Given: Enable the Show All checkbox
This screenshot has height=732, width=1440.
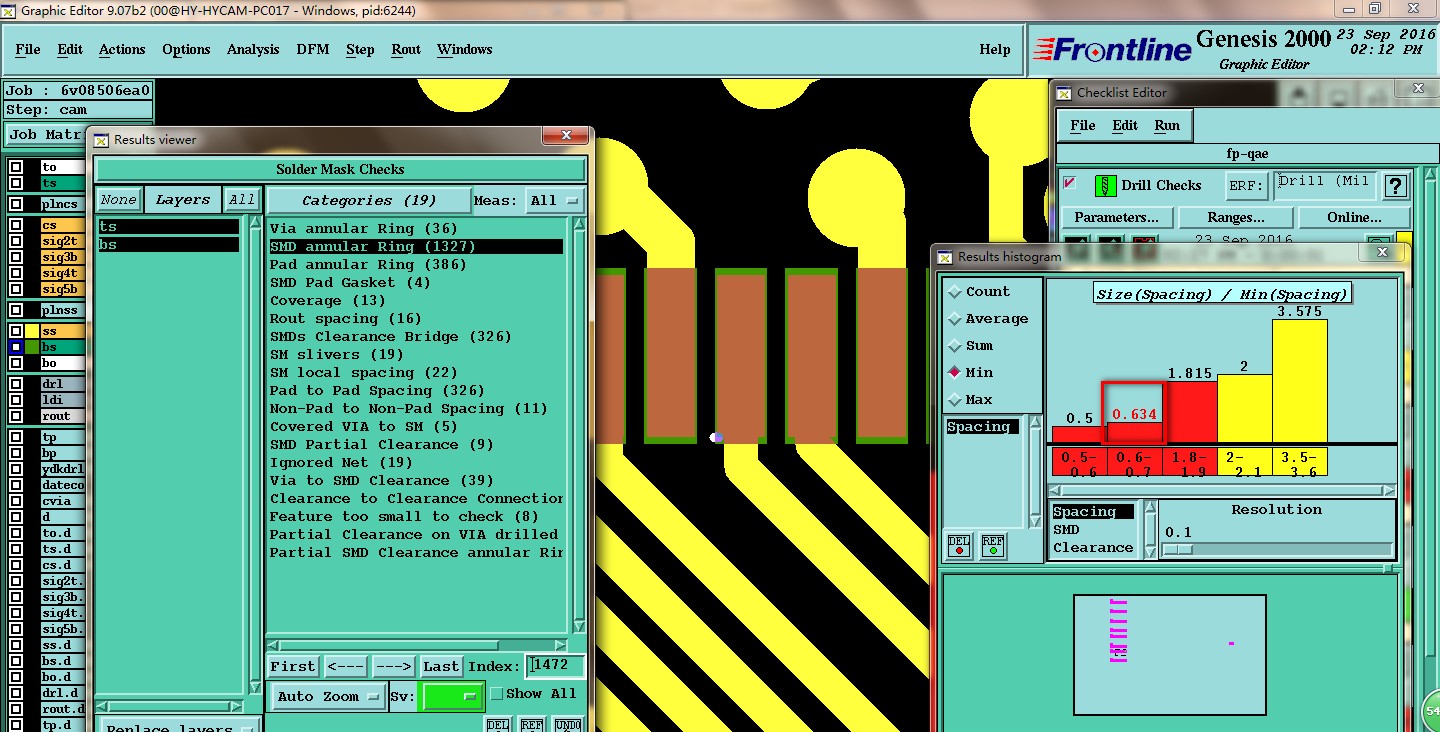Looking at the screenshot, I should pos(496,694).
